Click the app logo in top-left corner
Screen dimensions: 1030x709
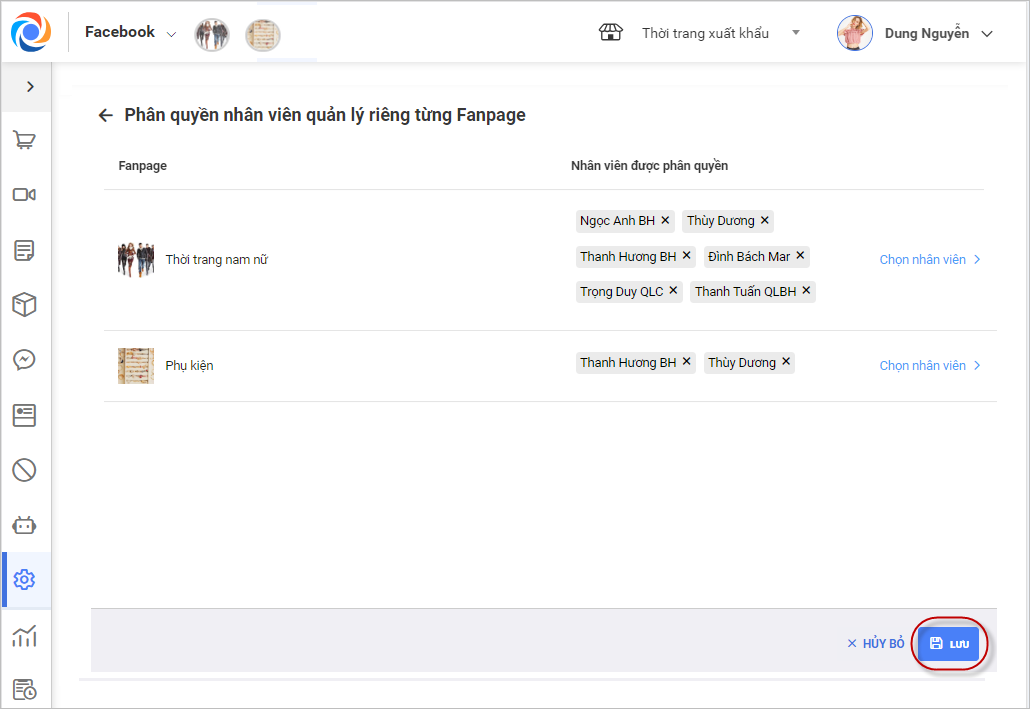[x=30, y=32]
